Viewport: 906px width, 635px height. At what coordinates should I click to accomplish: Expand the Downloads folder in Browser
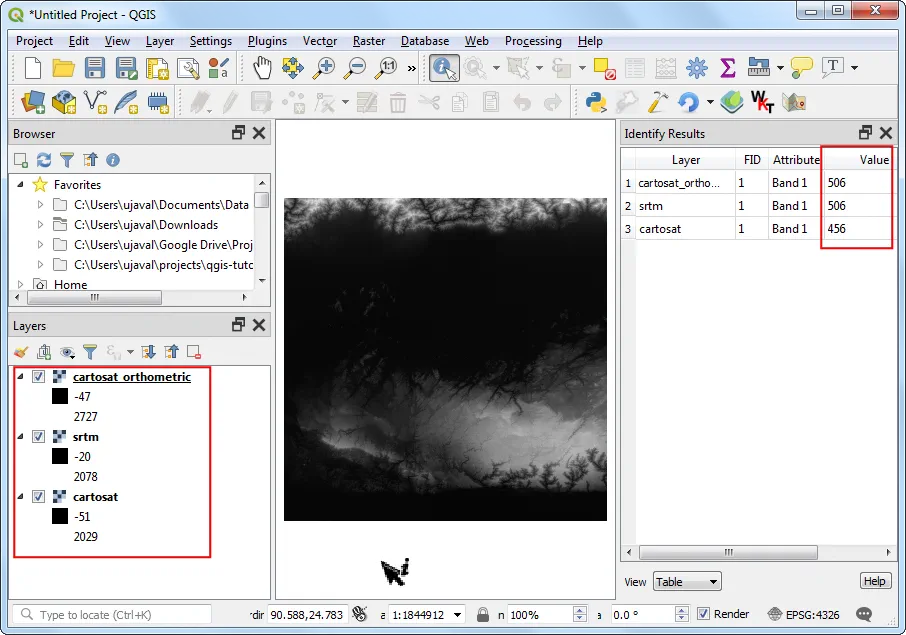click(x=40, y=224)
